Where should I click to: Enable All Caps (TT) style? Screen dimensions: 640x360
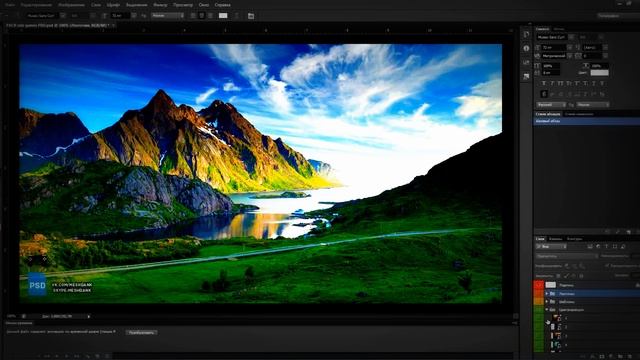[560, 83]
